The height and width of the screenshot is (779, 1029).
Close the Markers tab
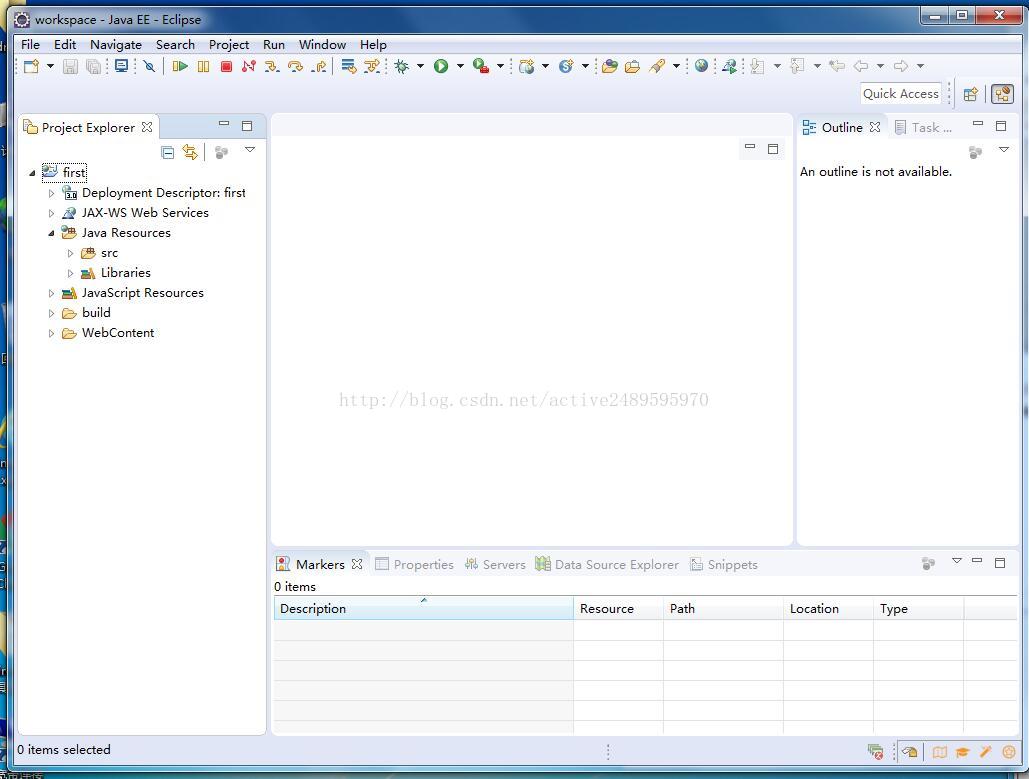click(357, 564)
